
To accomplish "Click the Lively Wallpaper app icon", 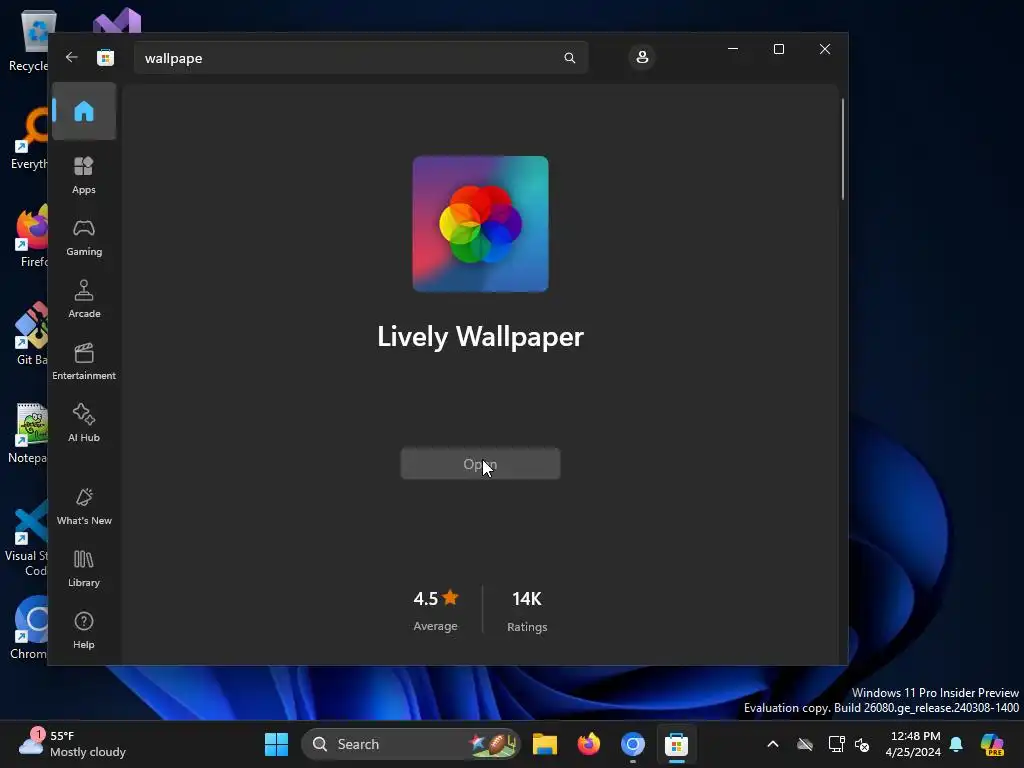I will 481,224.
